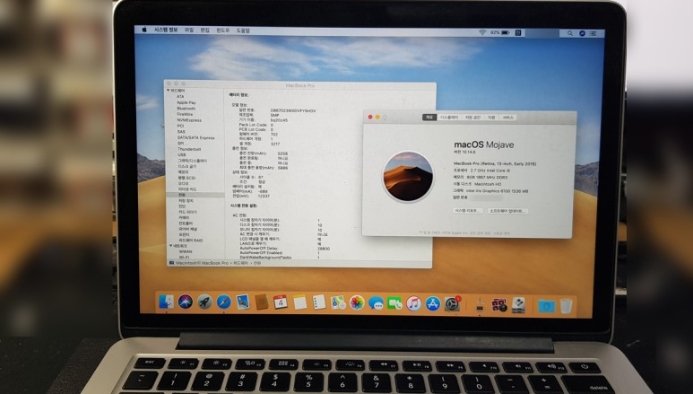Image resolution: width=693 pixels, height=394 pixels.
Task: Open the Mail stamp icon in Dock
Action: [x=243, y=302]
